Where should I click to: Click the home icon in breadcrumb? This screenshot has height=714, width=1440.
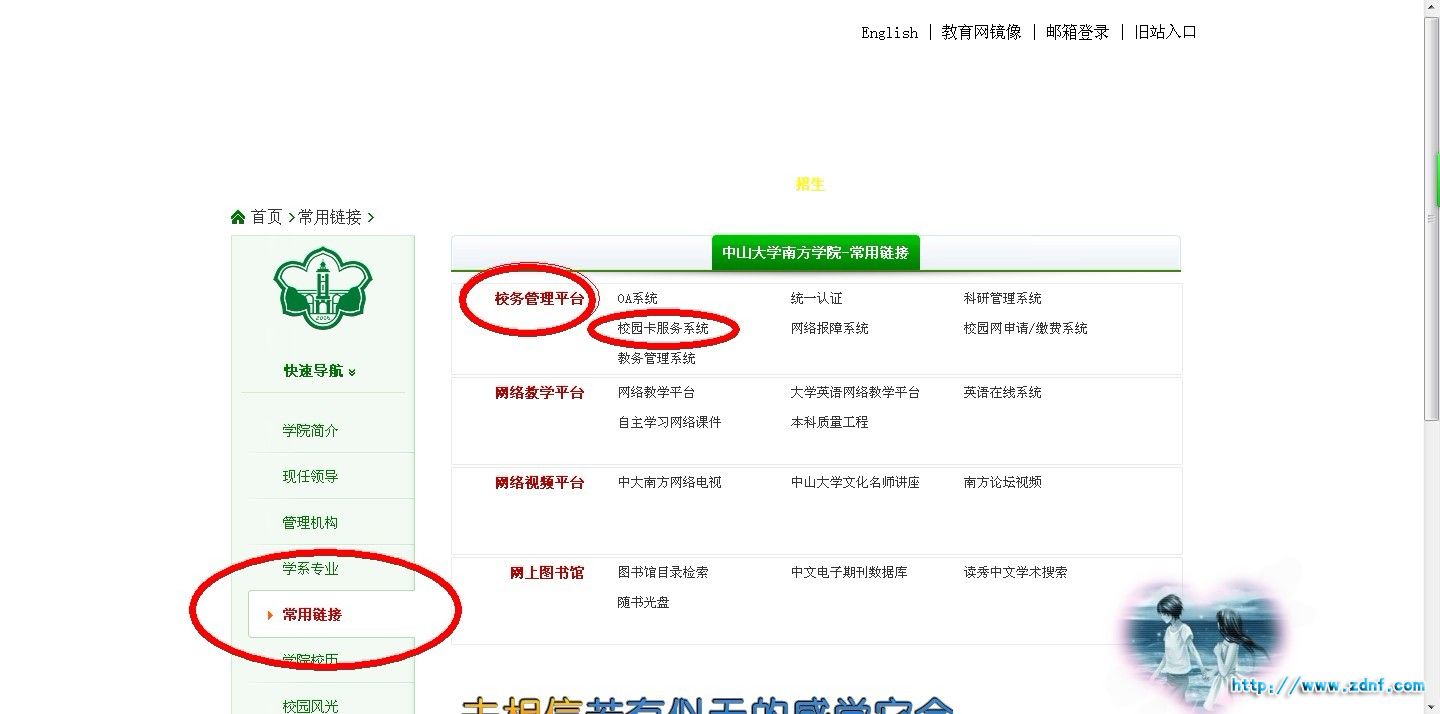point(238,217)
